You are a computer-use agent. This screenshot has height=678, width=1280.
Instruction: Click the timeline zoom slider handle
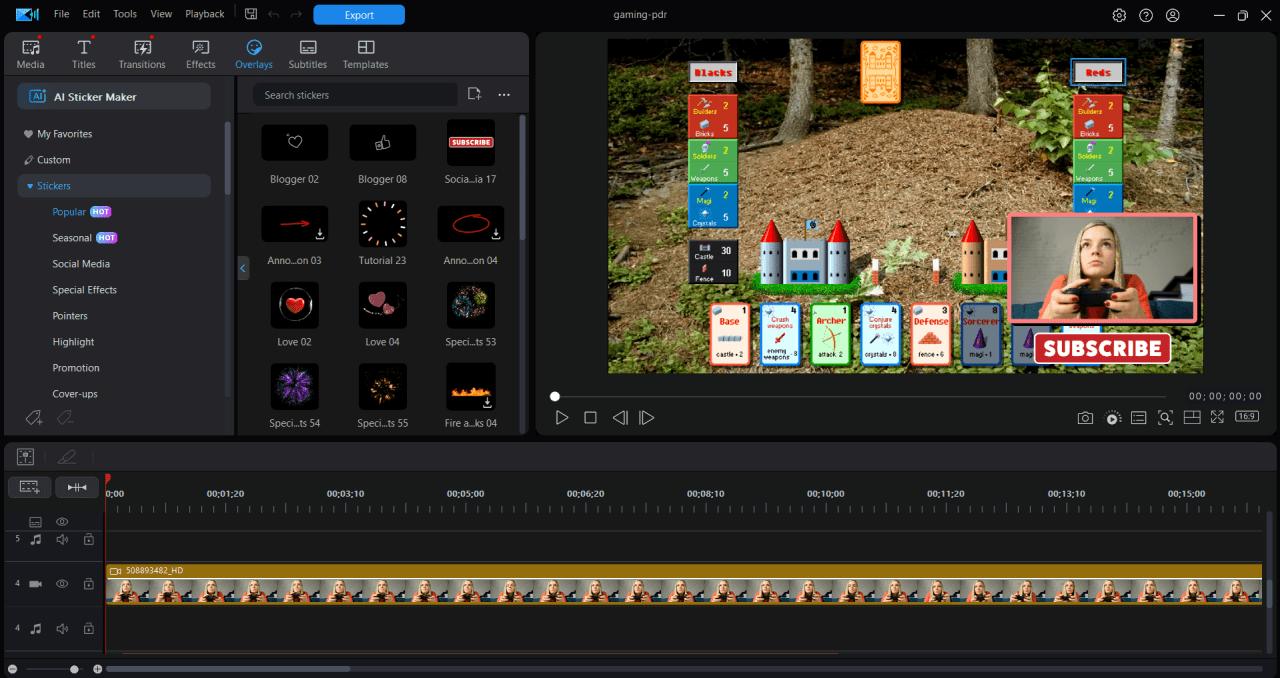click(74, 669)
